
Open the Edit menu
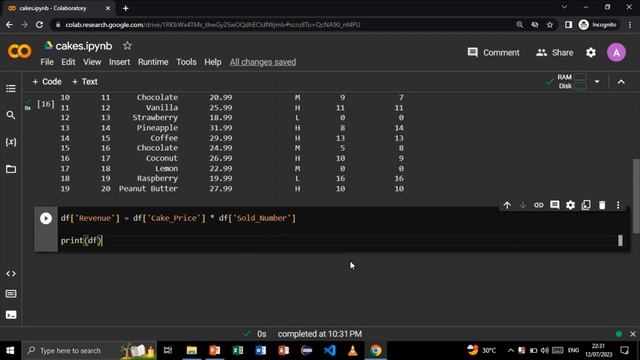68,62
